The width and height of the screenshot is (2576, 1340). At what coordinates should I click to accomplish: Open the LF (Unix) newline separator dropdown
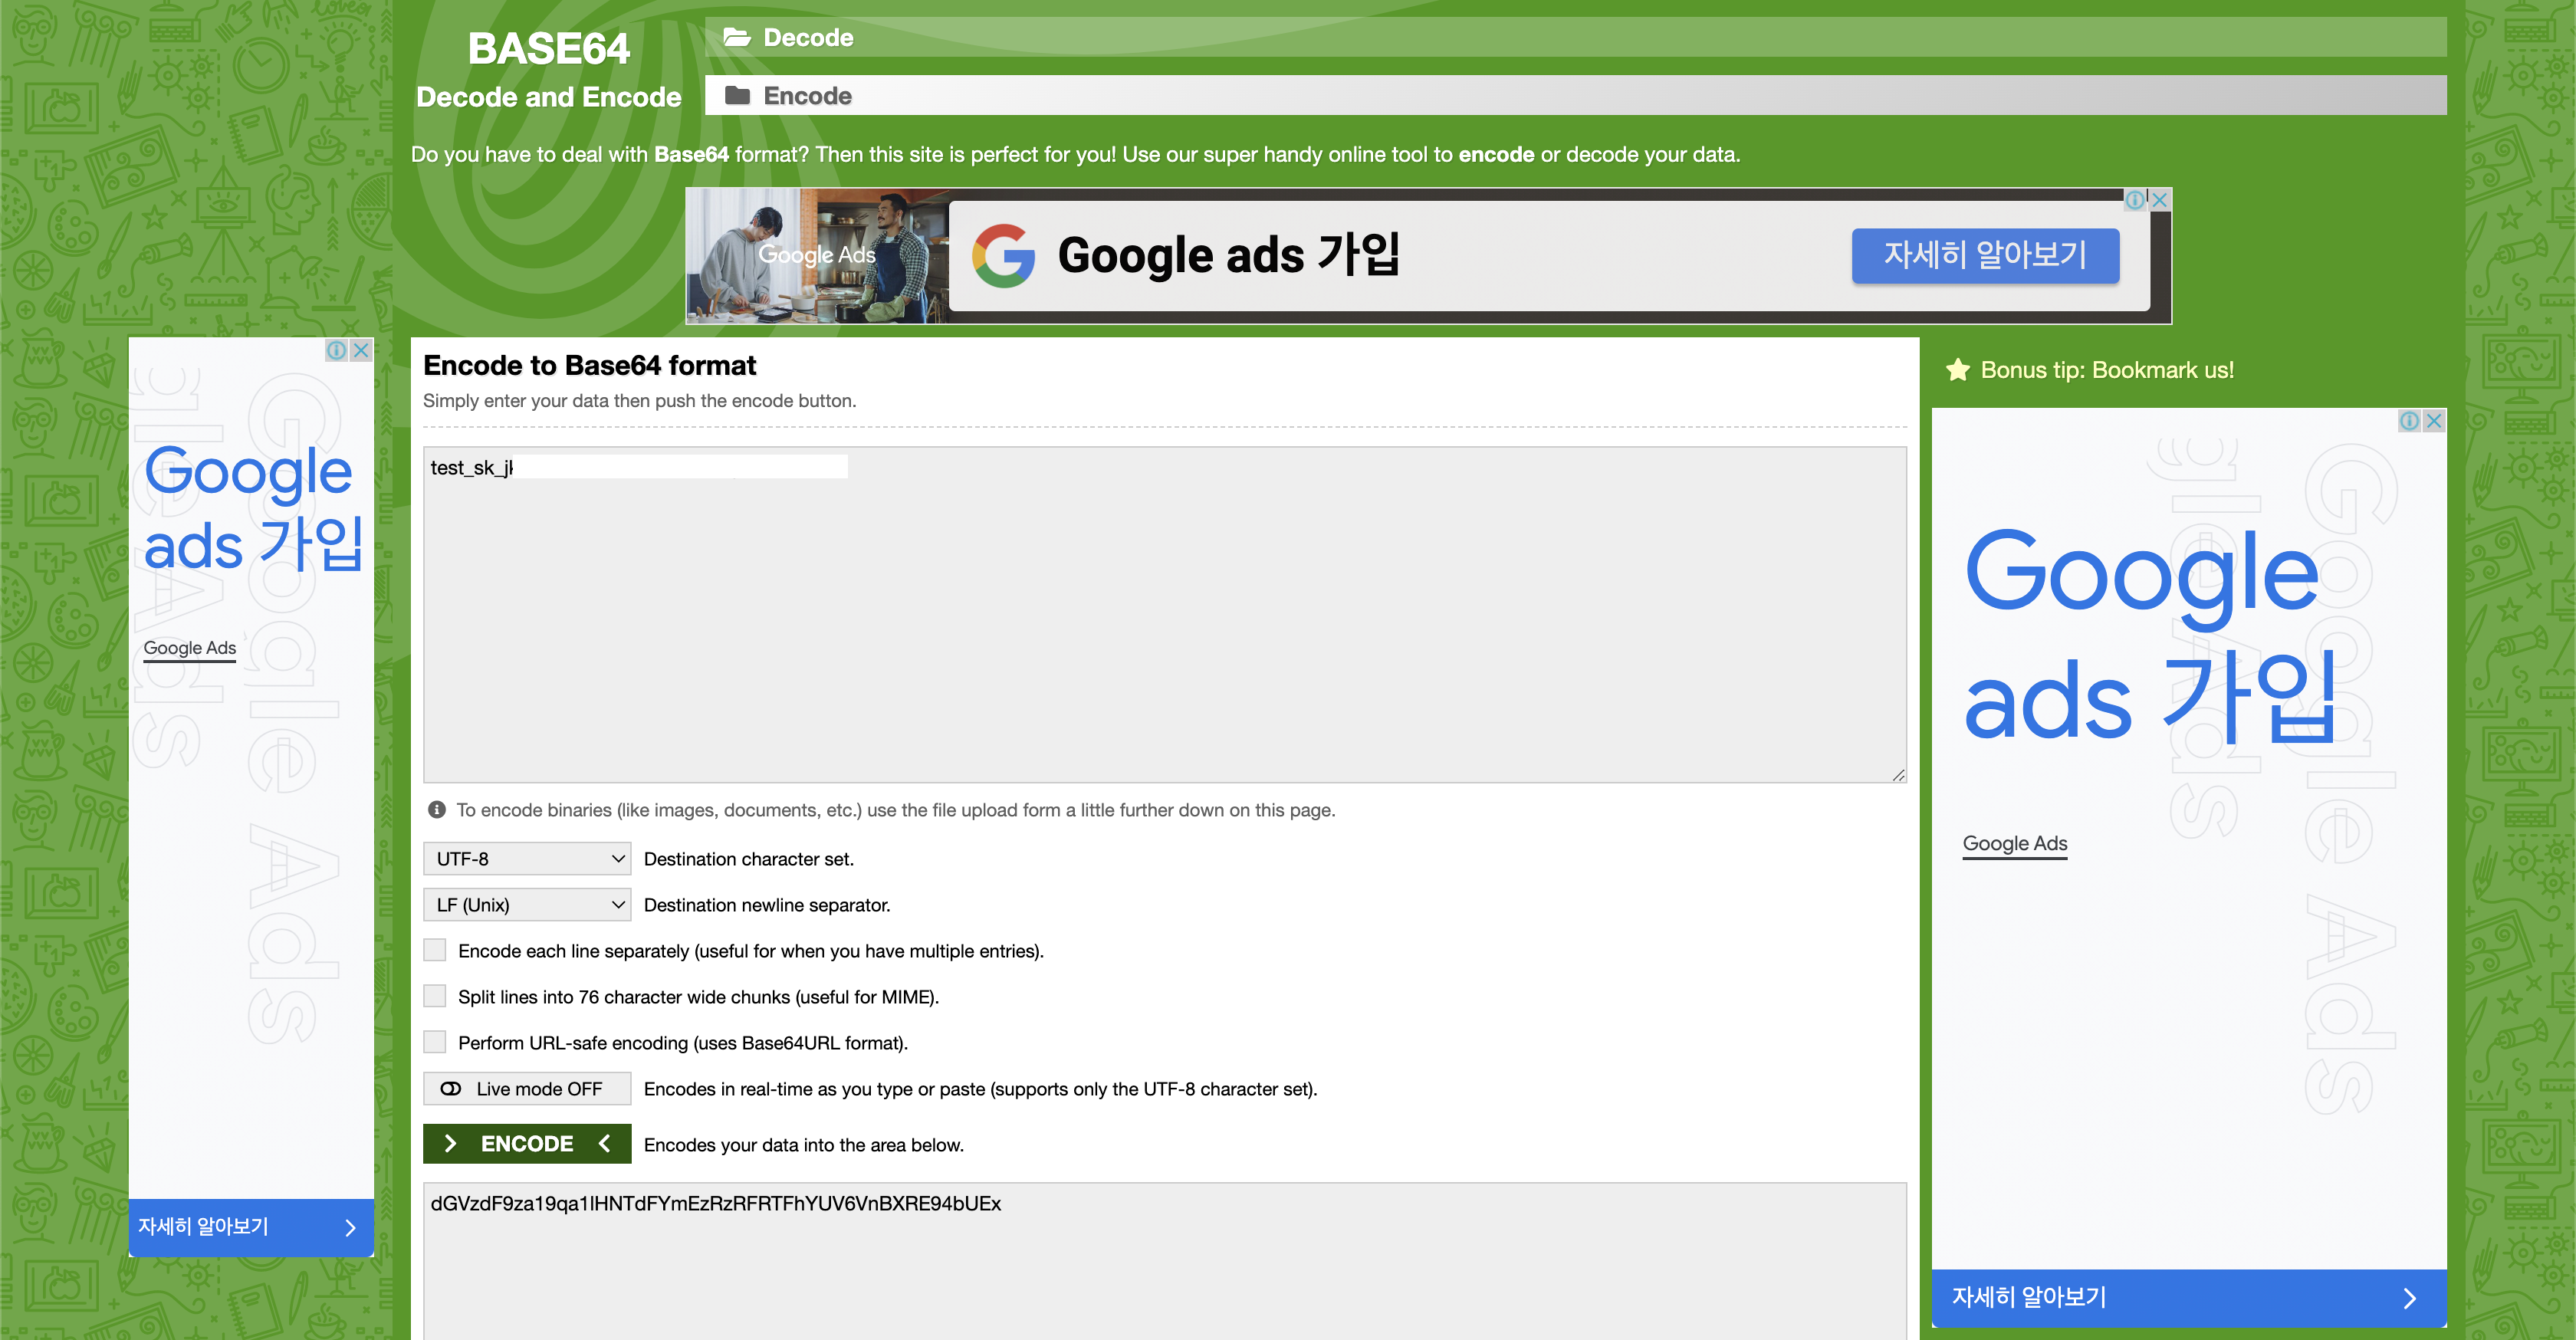click(x=527, y=905)
